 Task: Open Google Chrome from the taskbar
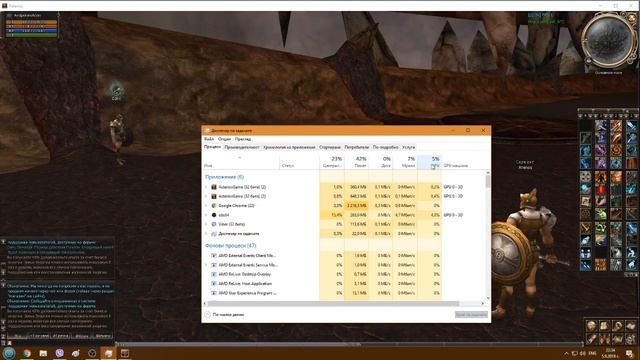(27, 353)
